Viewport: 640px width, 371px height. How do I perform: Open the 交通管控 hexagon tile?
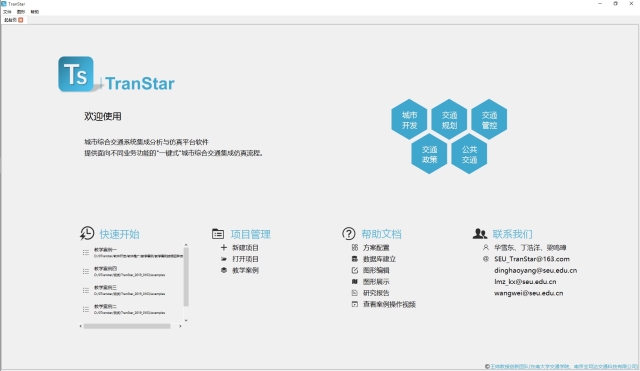pyautogui.click(x=489, y=120)
